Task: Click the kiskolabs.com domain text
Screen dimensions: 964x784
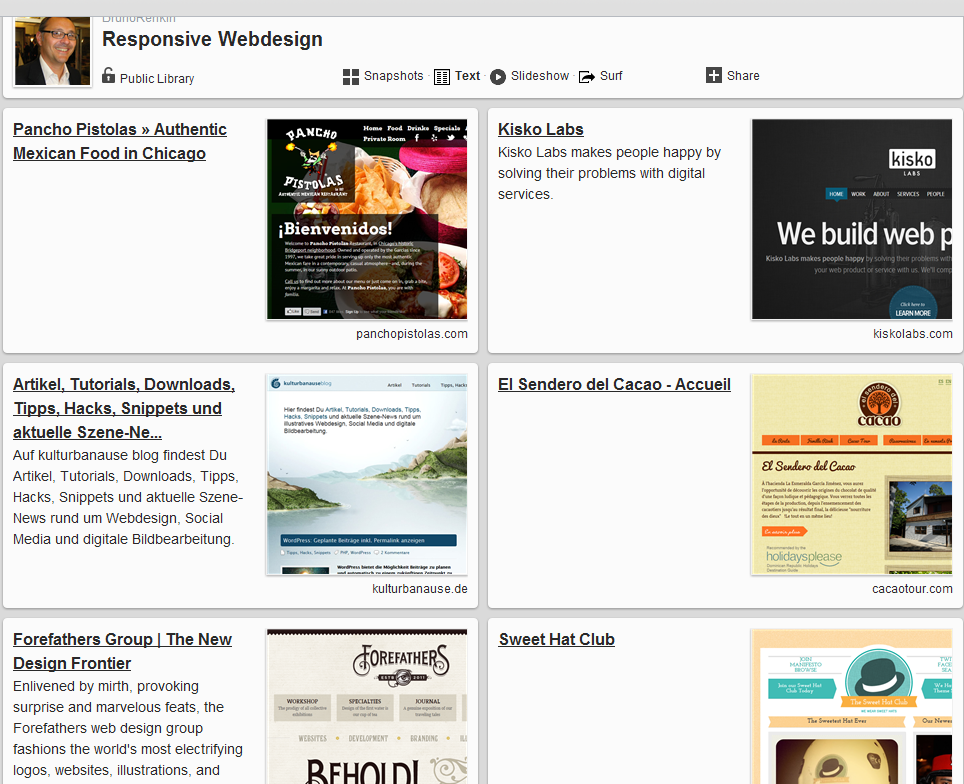Action: tap(913, 334)
